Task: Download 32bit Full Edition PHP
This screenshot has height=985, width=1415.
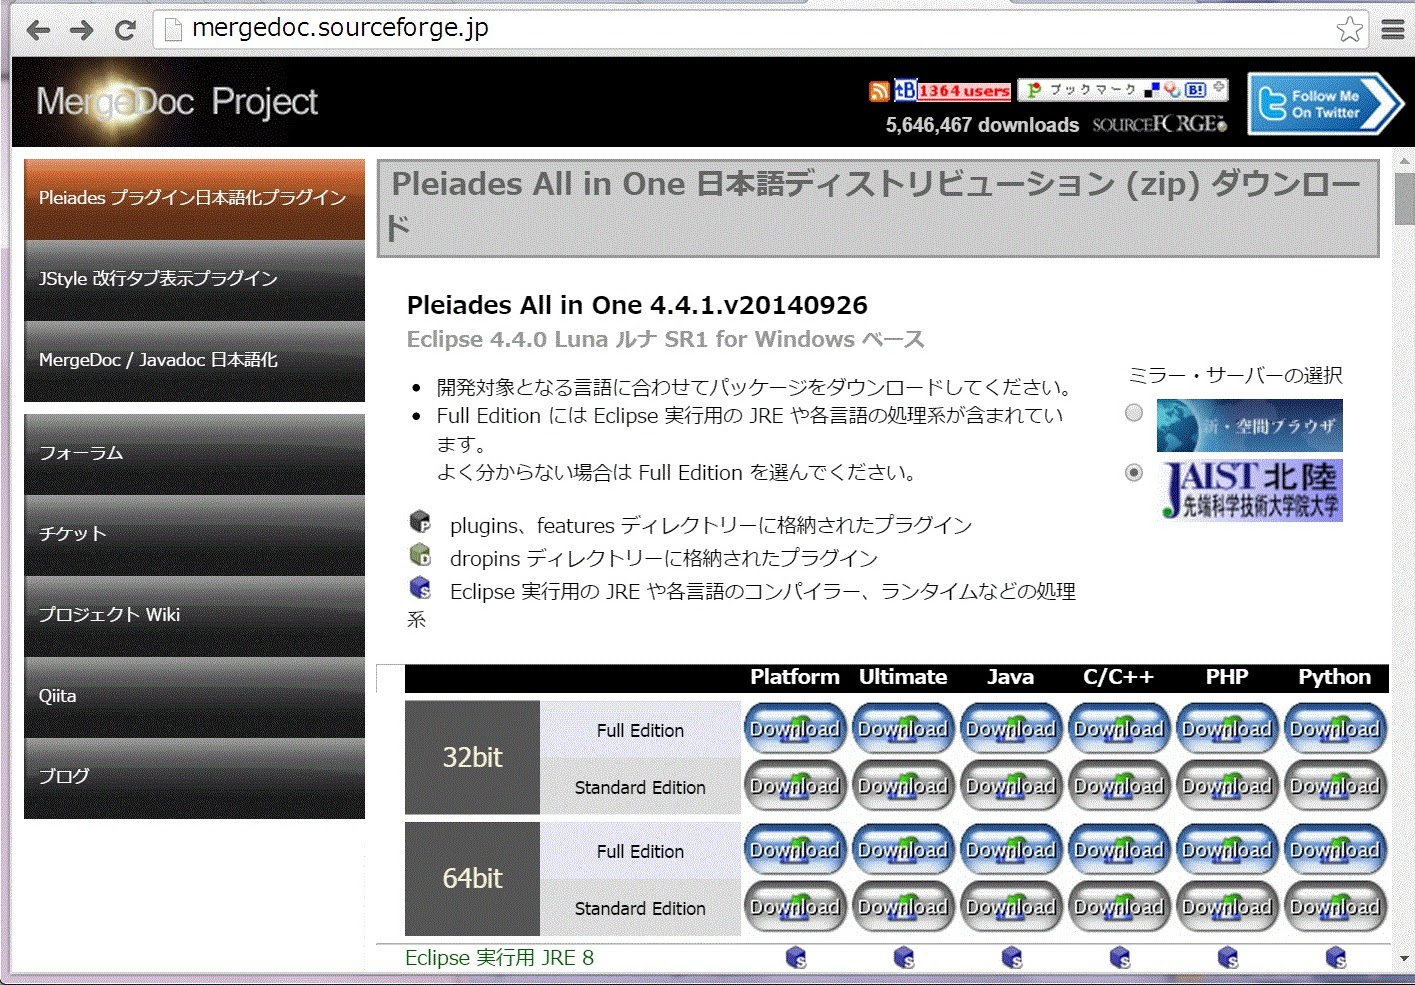Action: pos(1227,729)
